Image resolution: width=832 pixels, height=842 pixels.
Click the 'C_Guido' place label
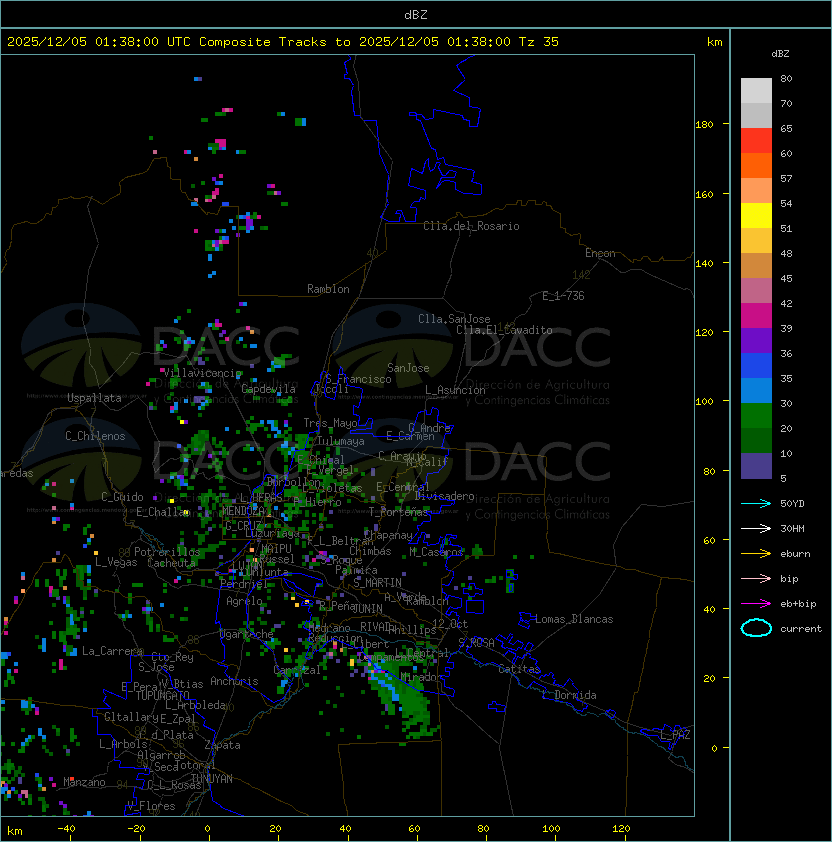coord(122,497)
